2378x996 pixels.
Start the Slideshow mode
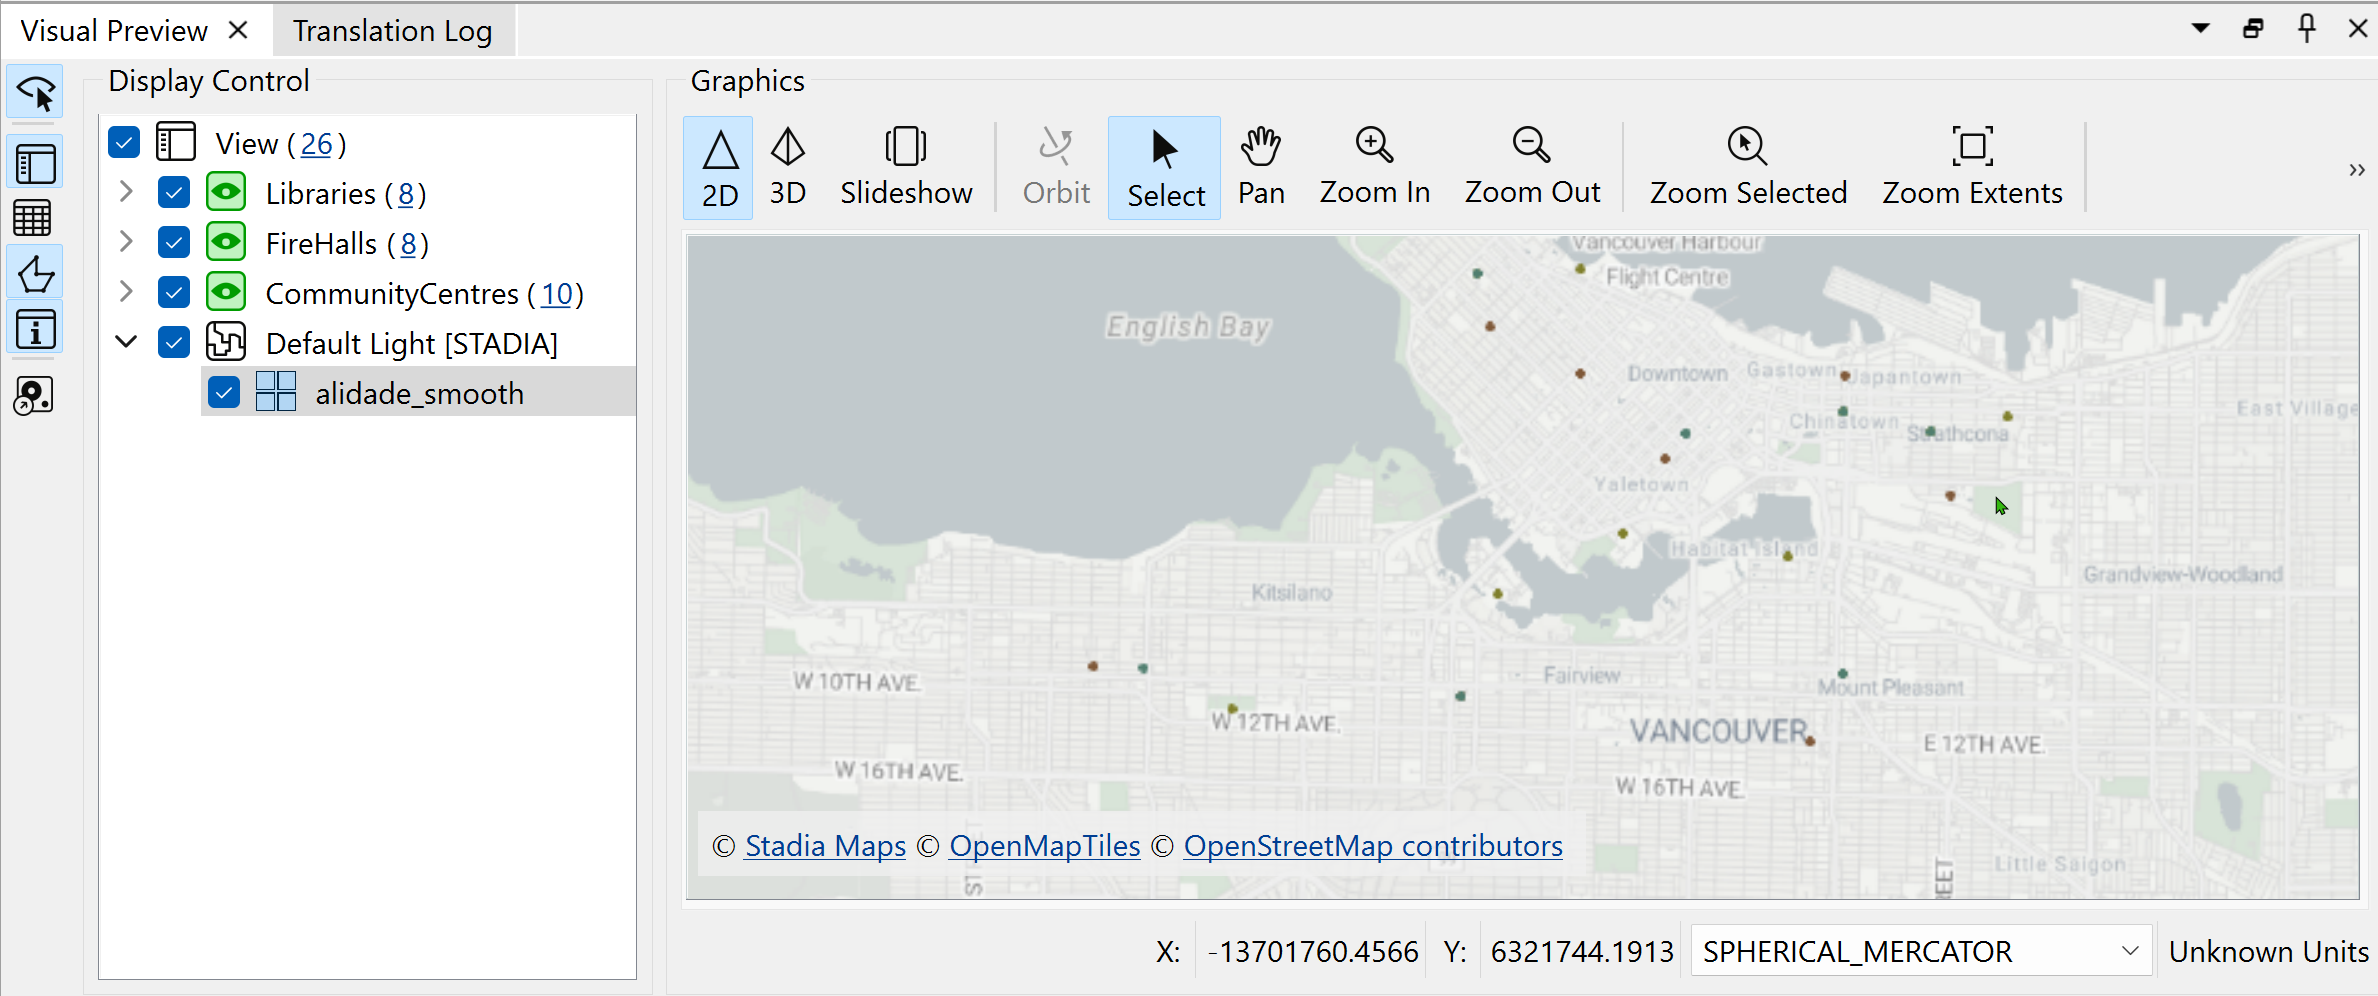point(906,168)
